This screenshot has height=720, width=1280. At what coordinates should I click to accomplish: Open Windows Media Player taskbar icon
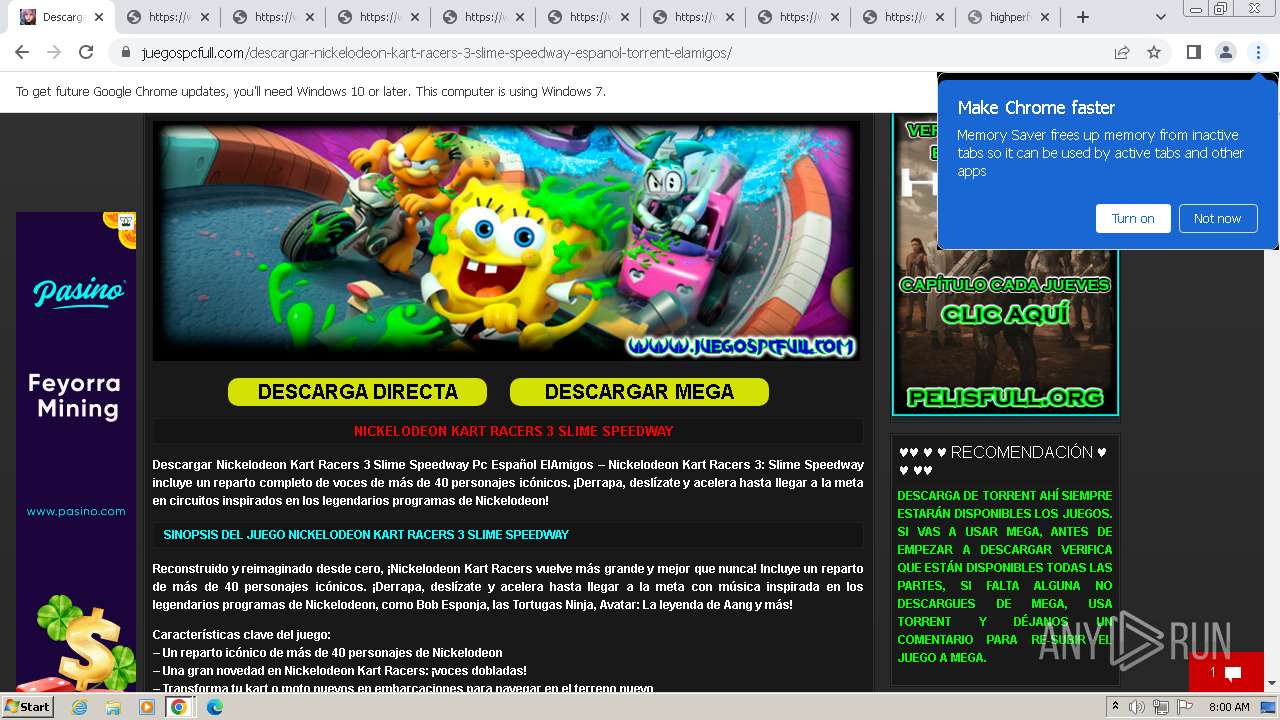(x=147, y=707)
